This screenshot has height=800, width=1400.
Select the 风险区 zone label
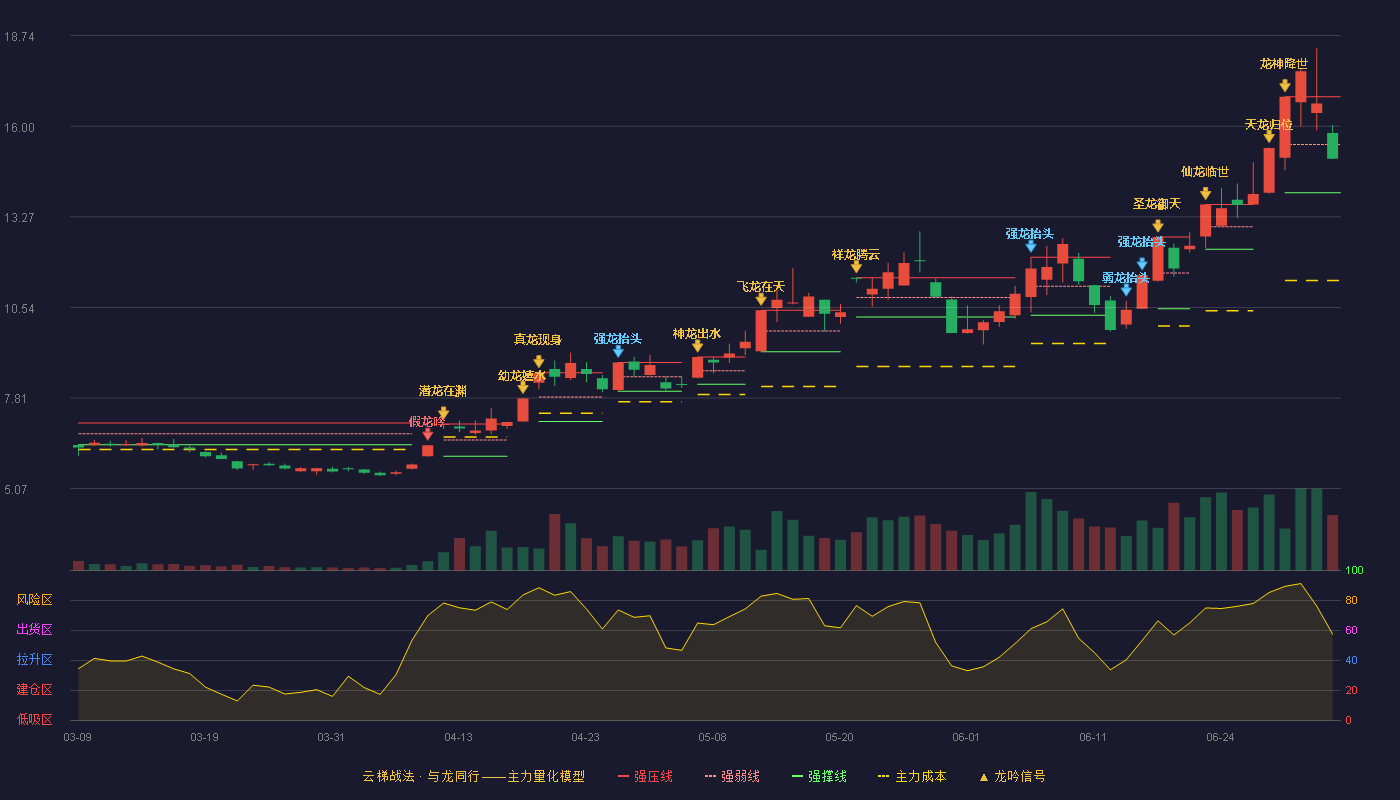(34, 600)
